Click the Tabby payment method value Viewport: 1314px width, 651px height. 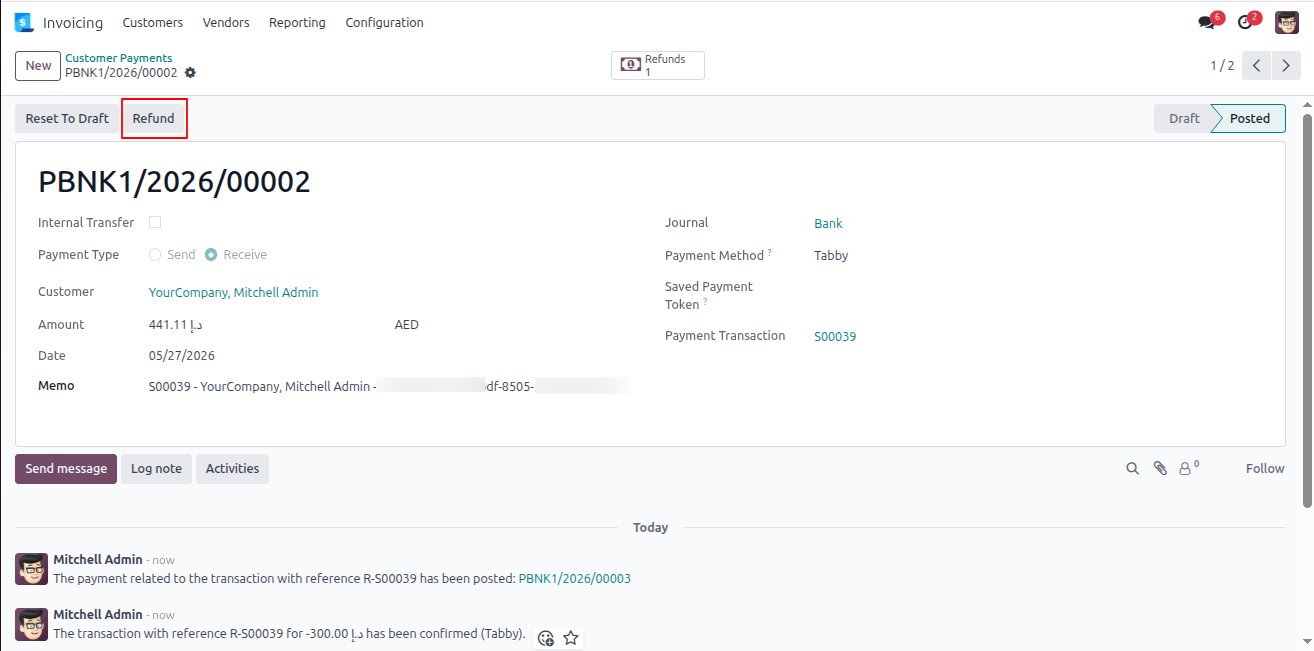click(x=831, y=256)
